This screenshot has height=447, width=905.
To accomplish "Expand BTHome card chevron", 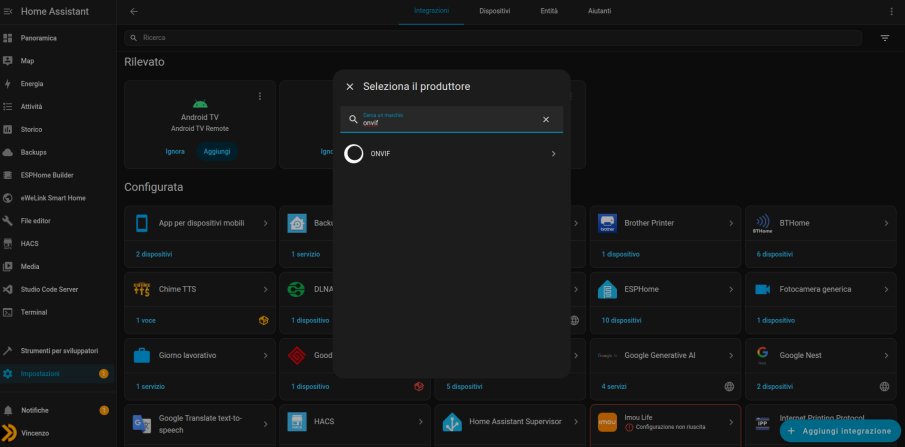I will click(886, 223).
